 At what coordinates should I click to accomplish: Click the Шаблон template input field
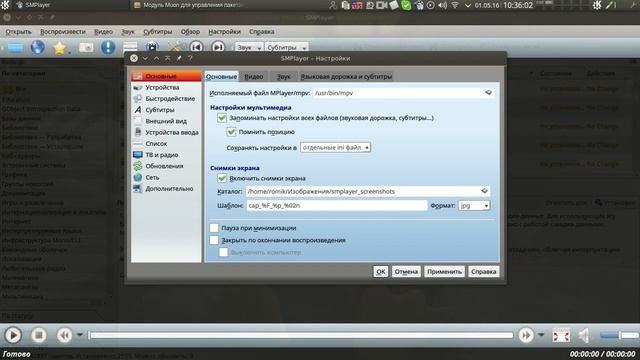[x=336, y=205]
